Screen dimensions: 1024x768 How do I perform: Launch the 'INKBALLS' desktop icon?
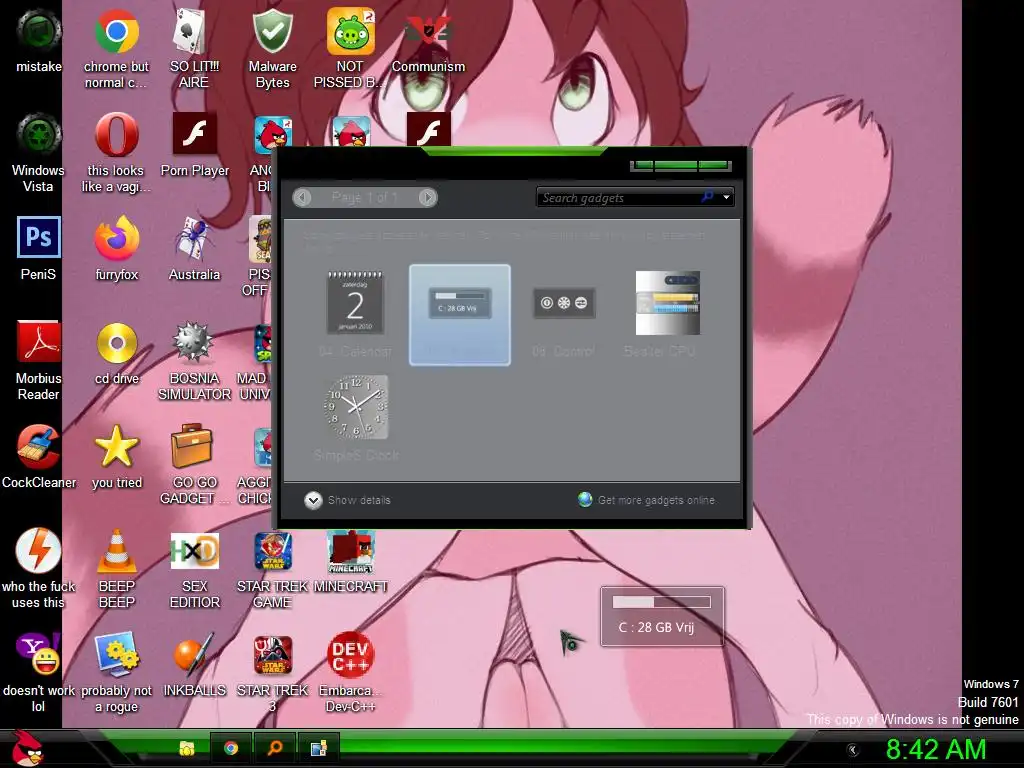point(194,665)
